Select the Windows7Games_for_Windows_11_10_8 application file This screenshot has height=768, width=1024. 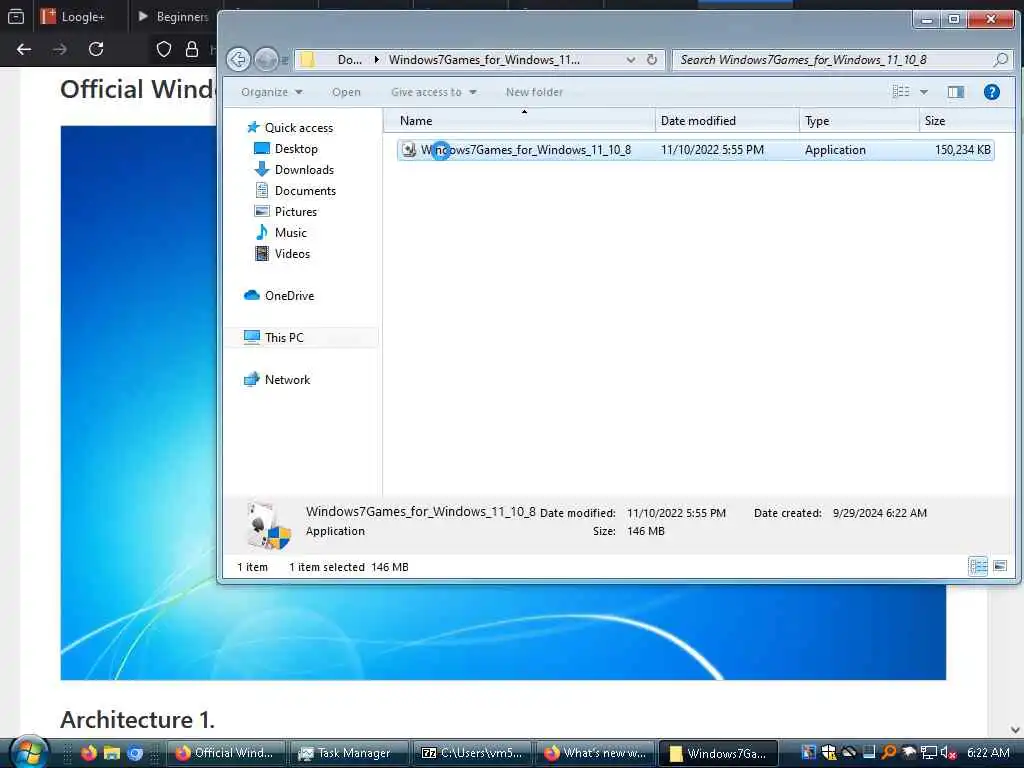click(x=696, y=150)
